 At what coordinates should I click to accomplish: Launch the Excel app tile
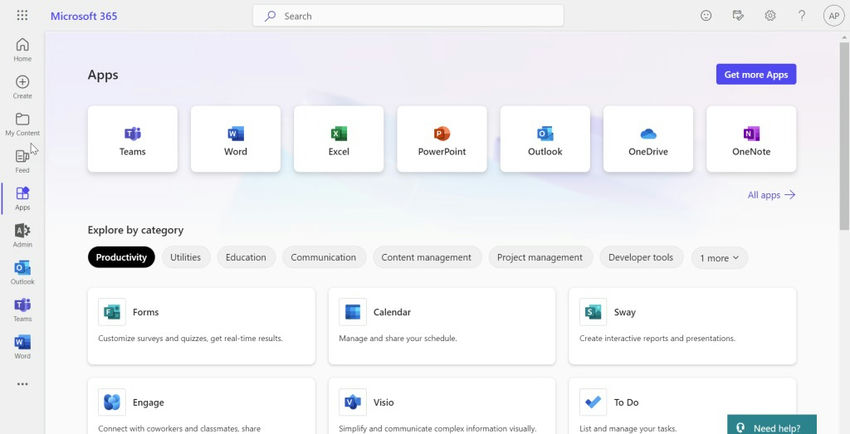pos(339,139)
